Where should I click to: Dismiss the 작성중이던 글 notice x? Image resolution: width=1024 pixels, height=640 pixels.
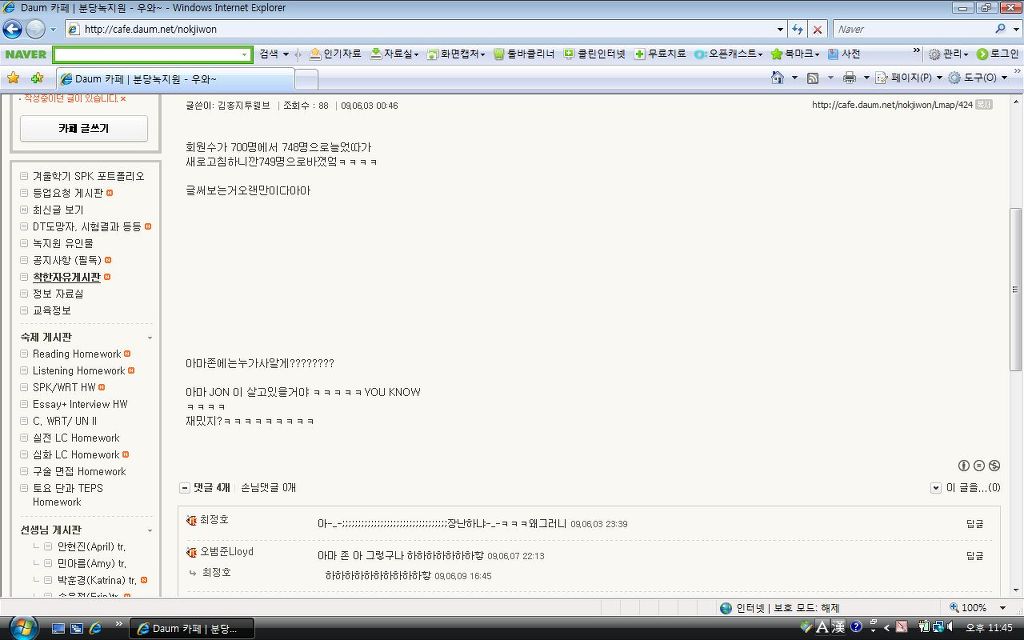click(x=123, y=99)
